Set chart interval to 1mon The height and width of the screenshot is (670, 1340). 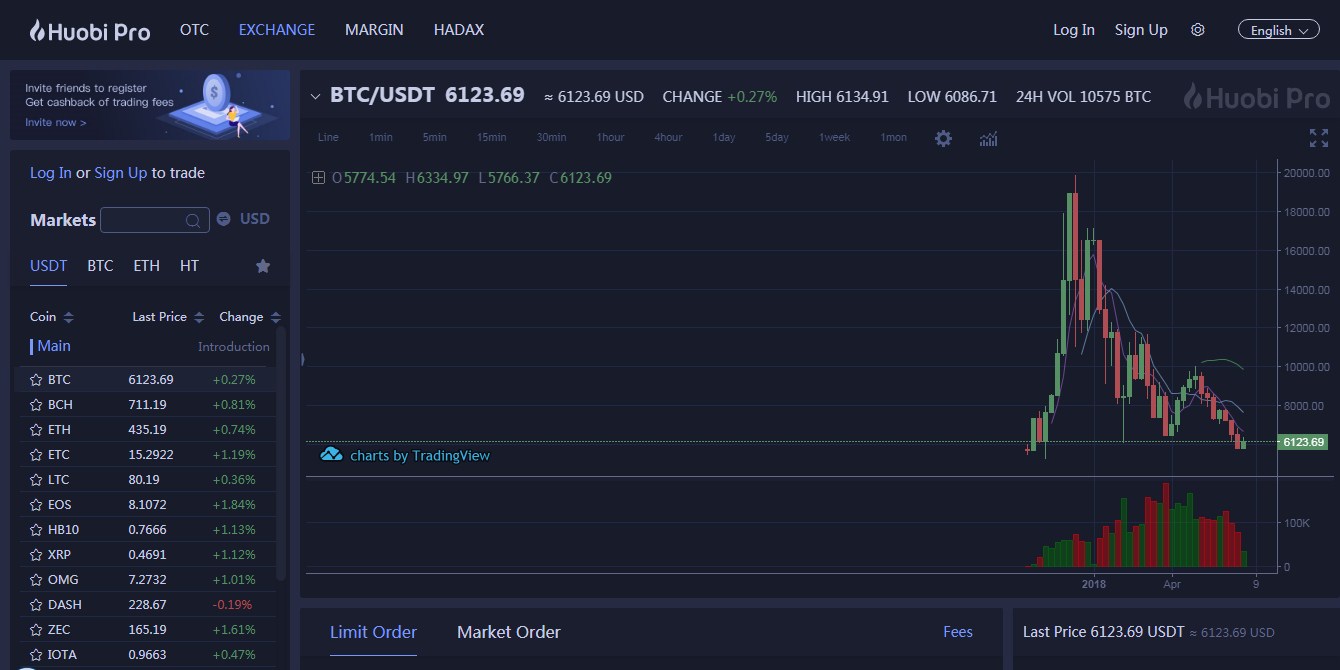pos(894,138)
